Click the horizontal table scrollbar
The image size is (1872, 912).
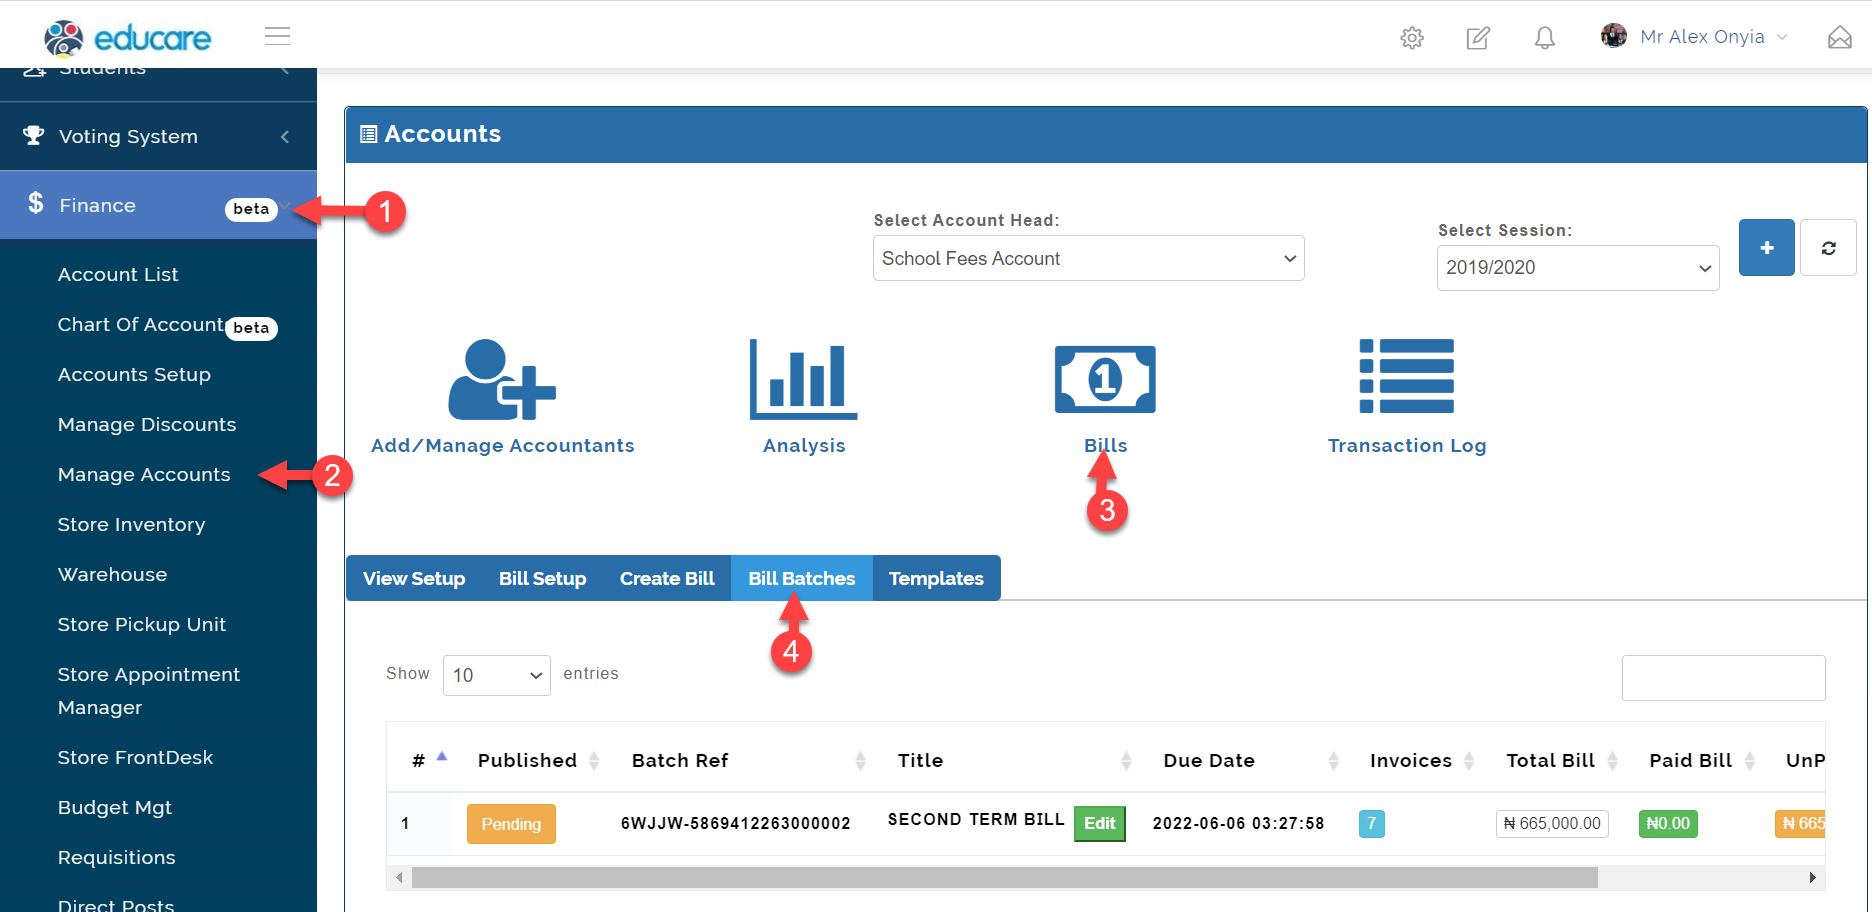point(1005,878)
